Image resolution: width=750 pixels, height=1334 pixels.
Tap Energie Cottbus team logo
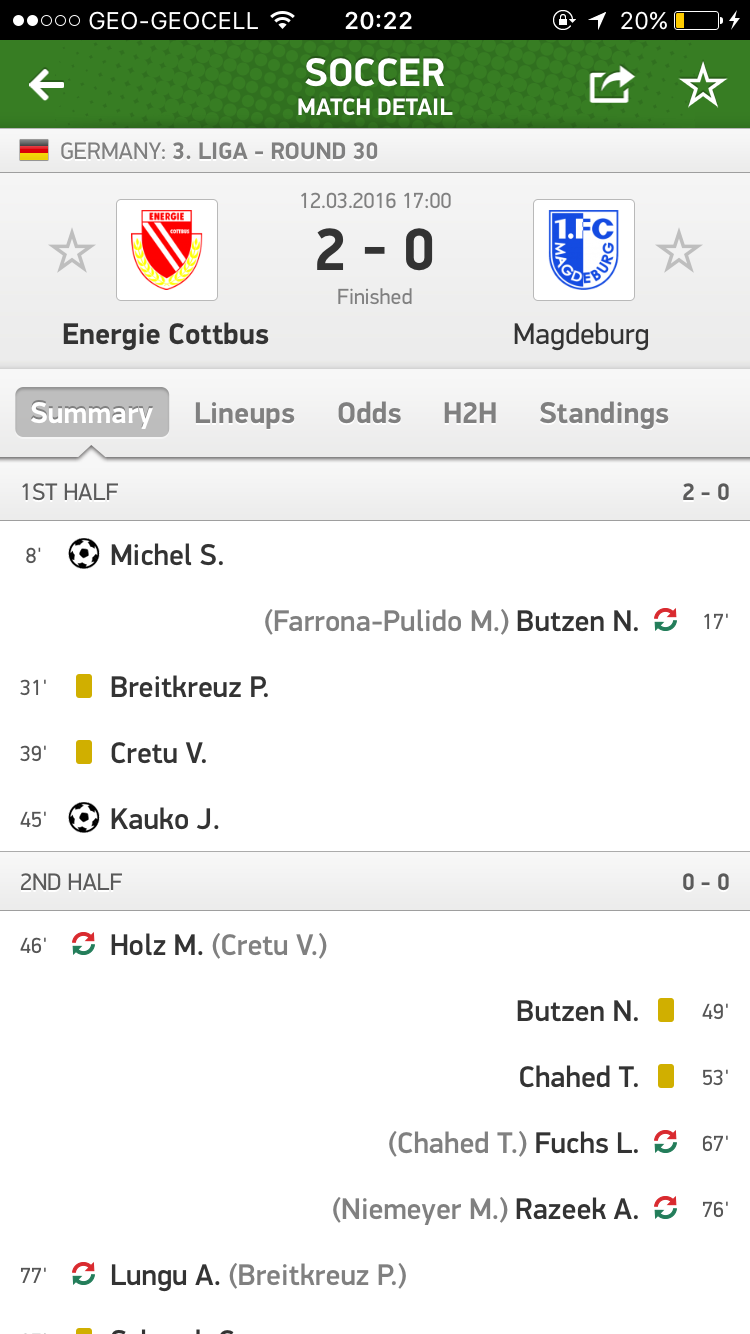[167, 250]
